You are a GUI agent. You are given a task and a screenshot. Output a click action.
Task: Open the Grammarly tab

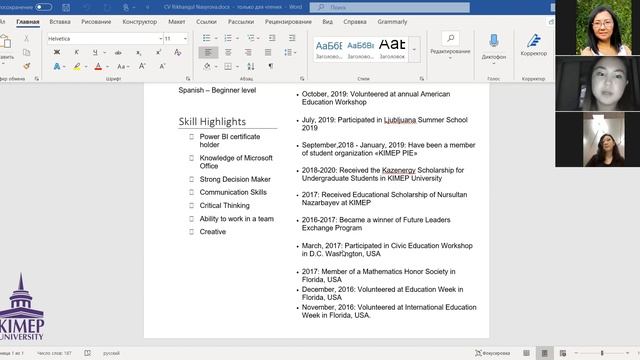[x=392, y=22]
